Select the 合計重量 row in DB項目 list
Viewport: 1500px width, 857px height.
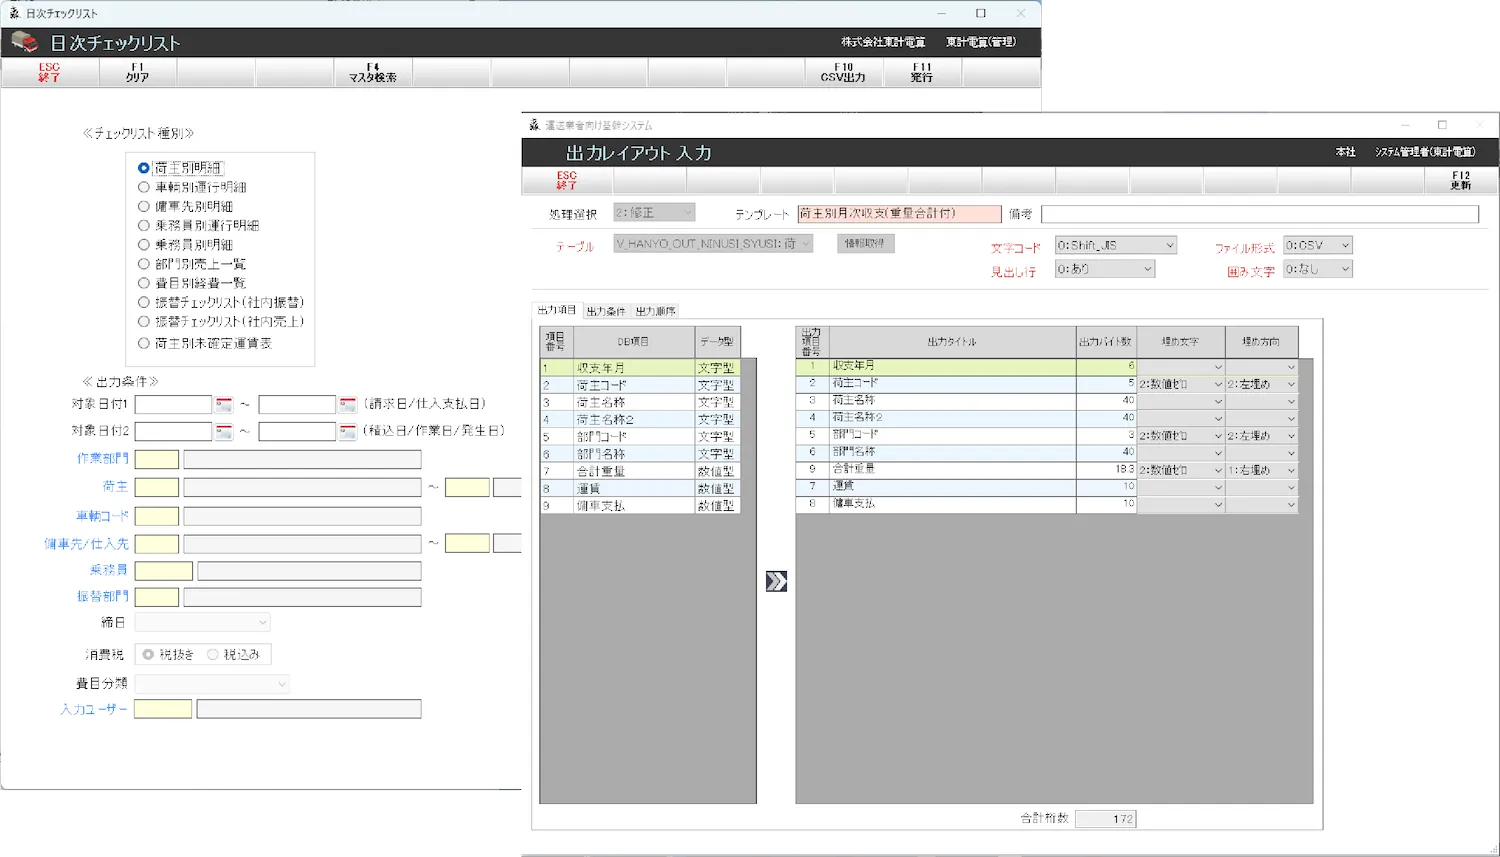(634, 471)
